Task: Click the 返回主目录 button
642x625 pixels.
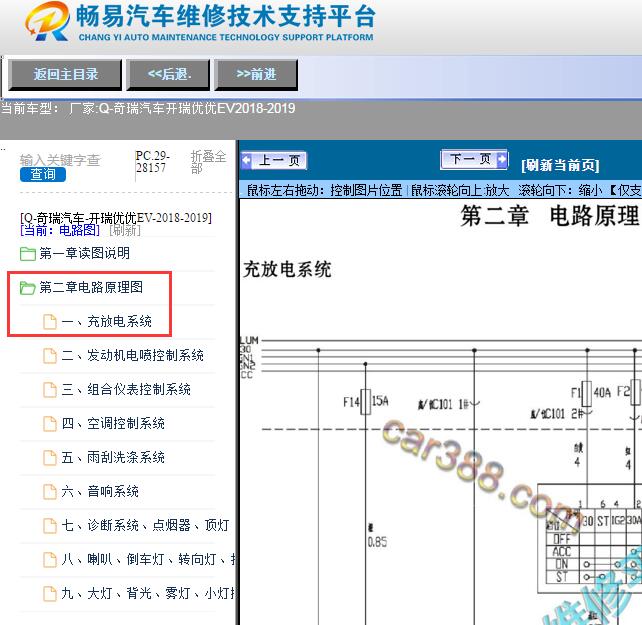Action: (65, 75)
